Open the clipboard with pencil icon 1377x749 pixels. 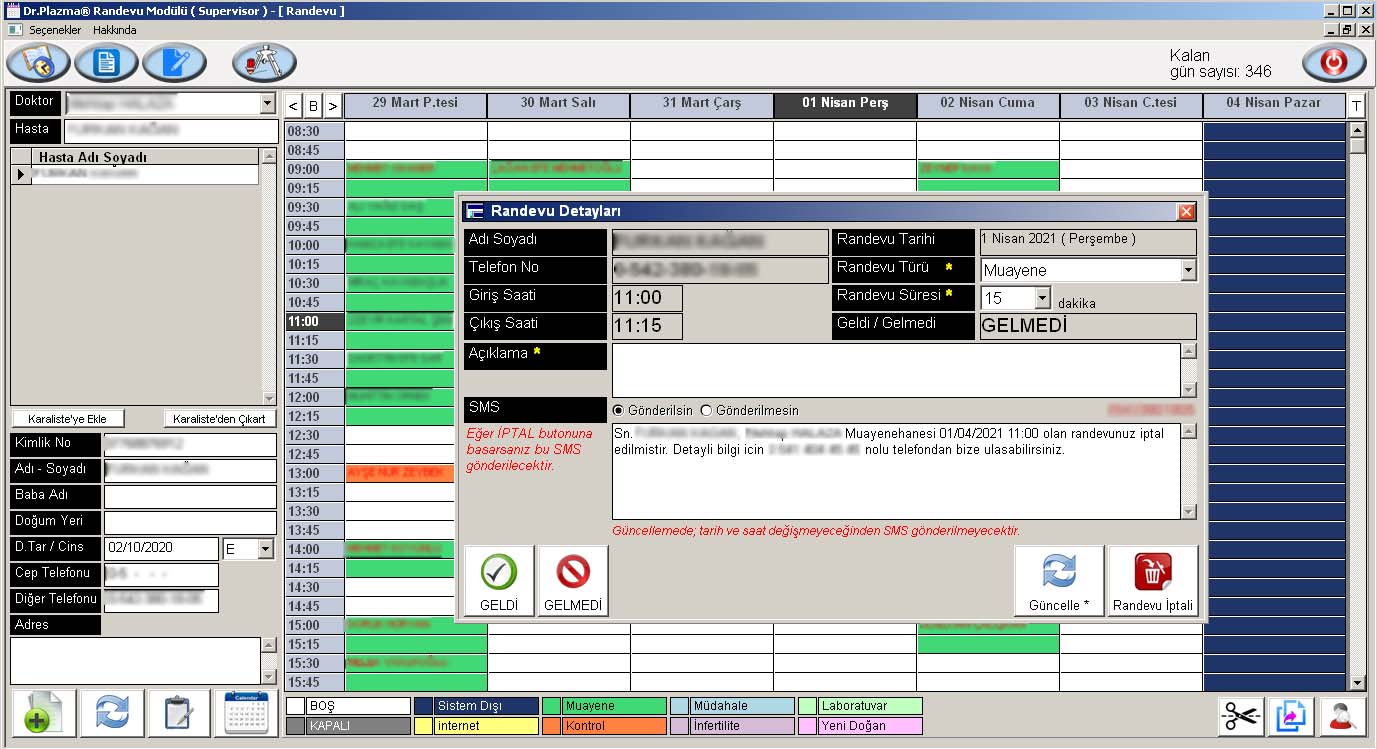tap(179, 714)
